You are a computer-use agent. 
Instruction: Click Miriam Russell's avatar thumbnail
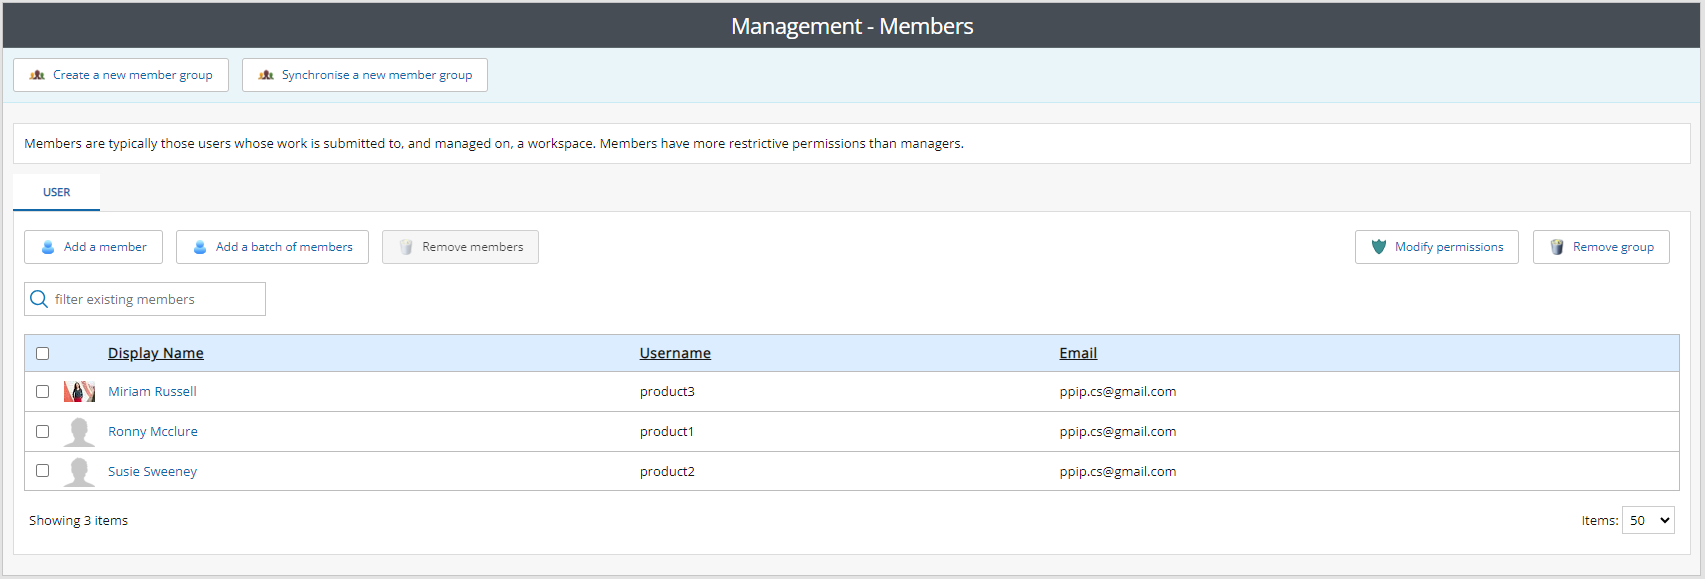pos(79,392)
